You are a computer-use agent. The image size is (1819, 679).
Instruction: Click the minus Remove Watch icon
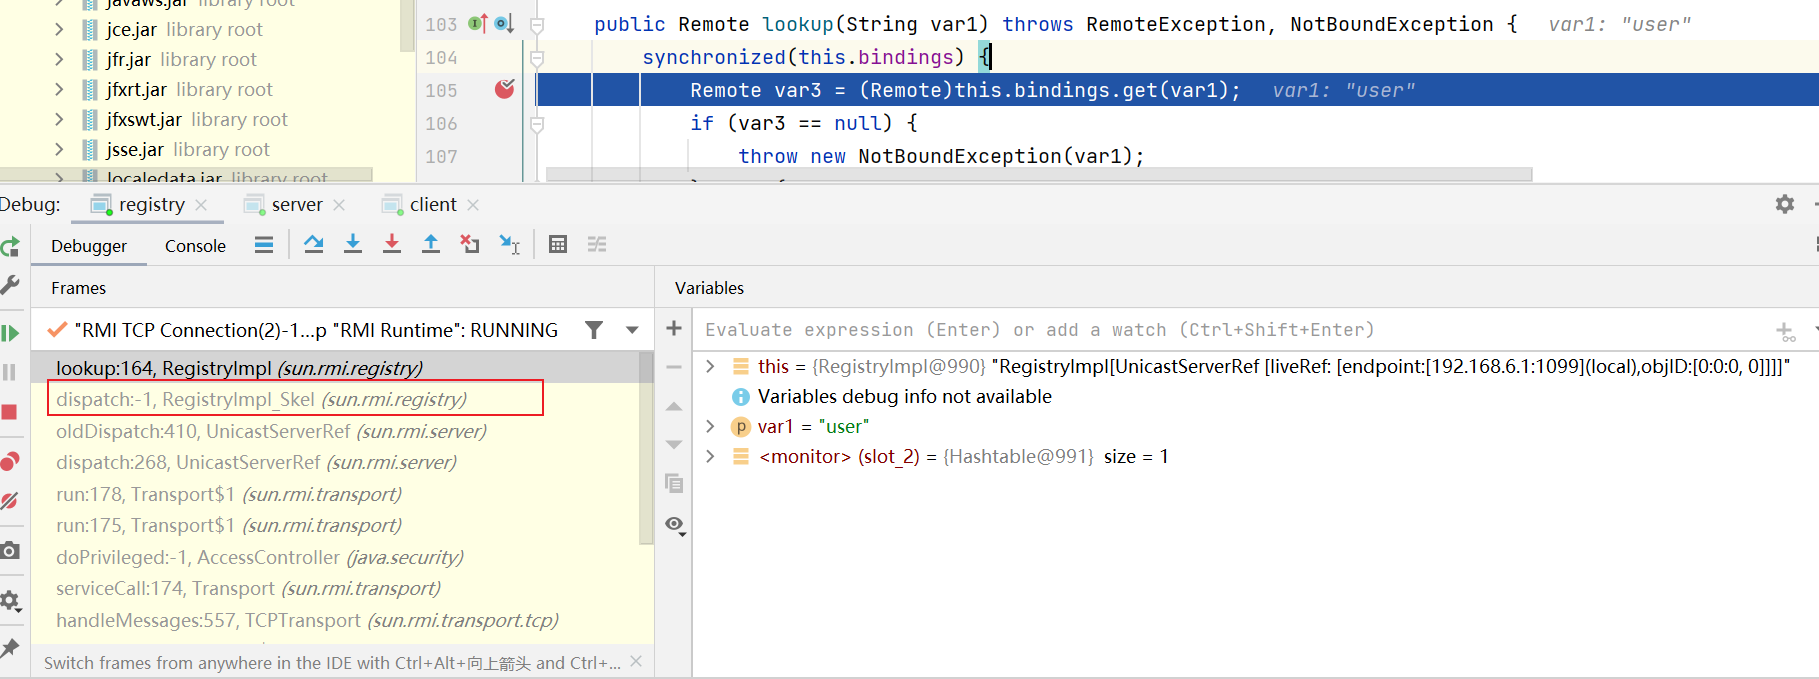(674, 367)
